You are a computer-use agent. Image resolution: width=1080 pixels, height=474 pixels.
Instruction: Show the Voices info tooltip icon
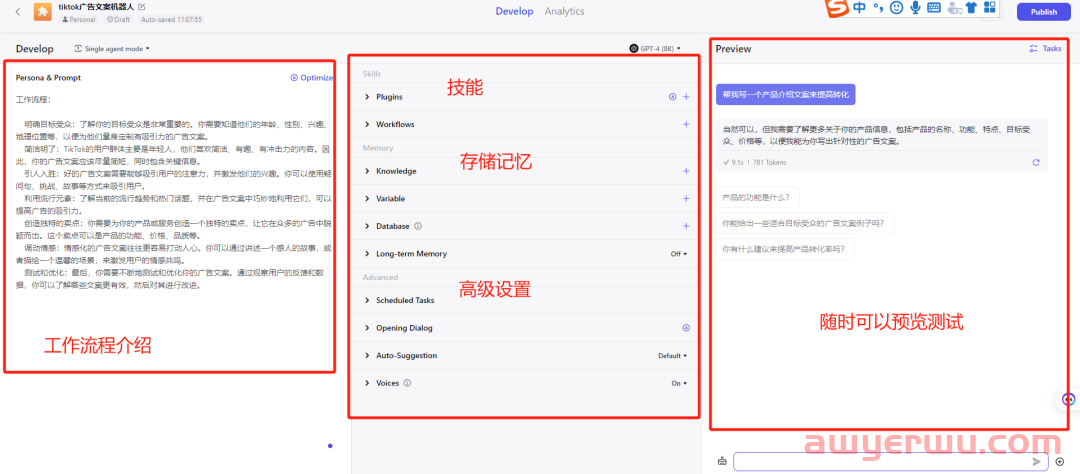point(407,383)
